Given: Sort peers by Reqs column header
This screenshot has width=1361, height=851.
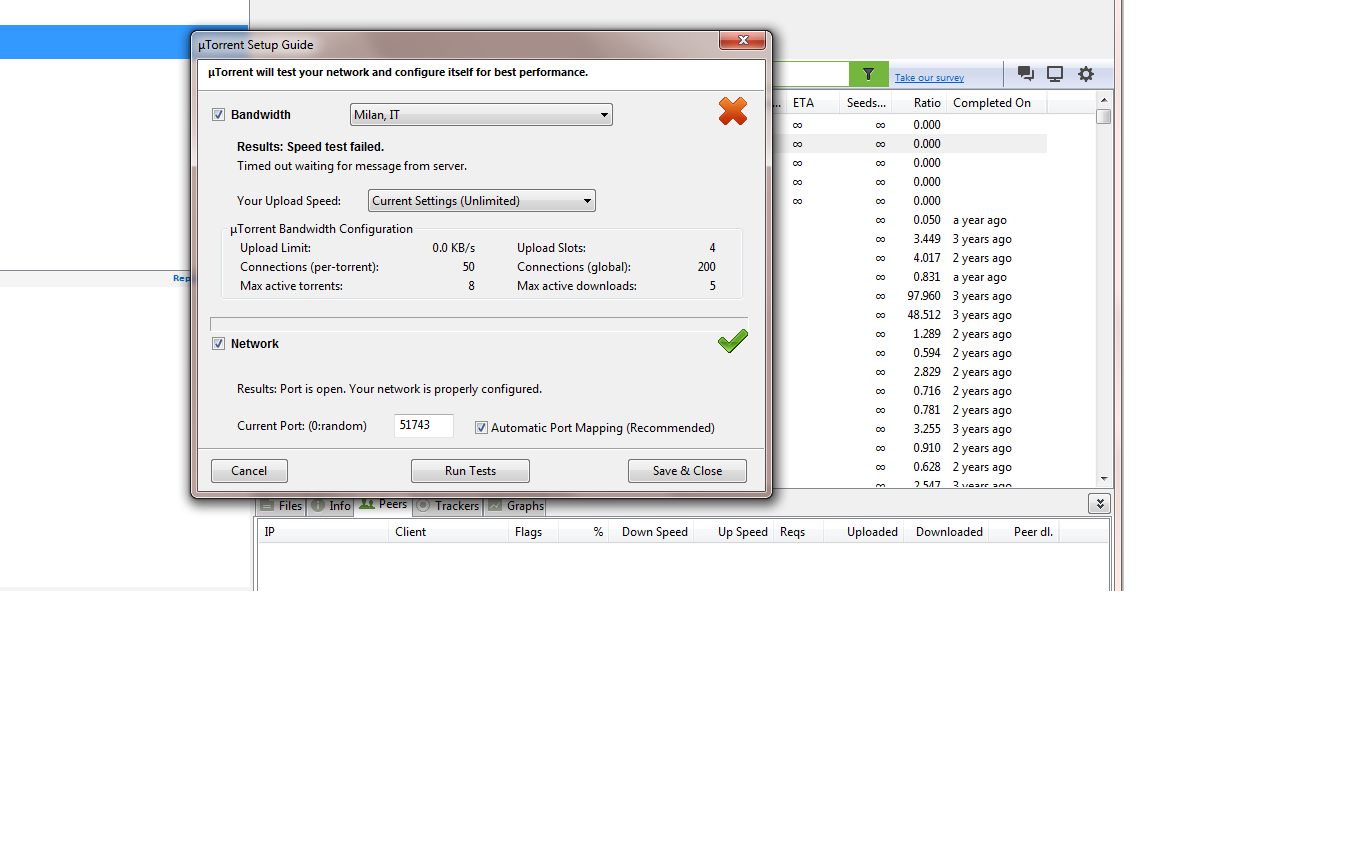Looking at the screenshot, I should click(x=798, y=532).
